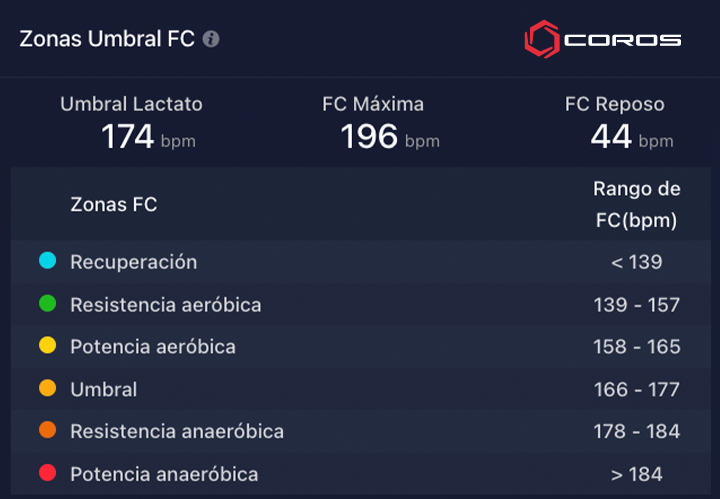Select the Recuperación zone row label
Image resolution: width=720 pixels, height=499 pixels.
[x=134, y=262]
